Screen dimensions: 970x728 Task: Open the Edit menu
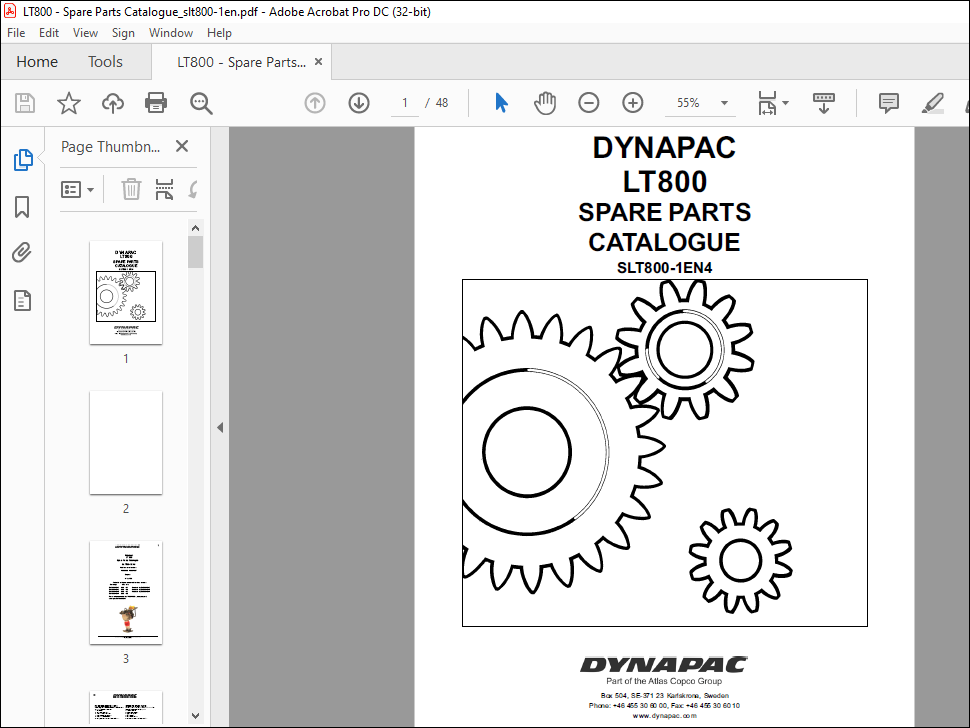tap(49, 33)
